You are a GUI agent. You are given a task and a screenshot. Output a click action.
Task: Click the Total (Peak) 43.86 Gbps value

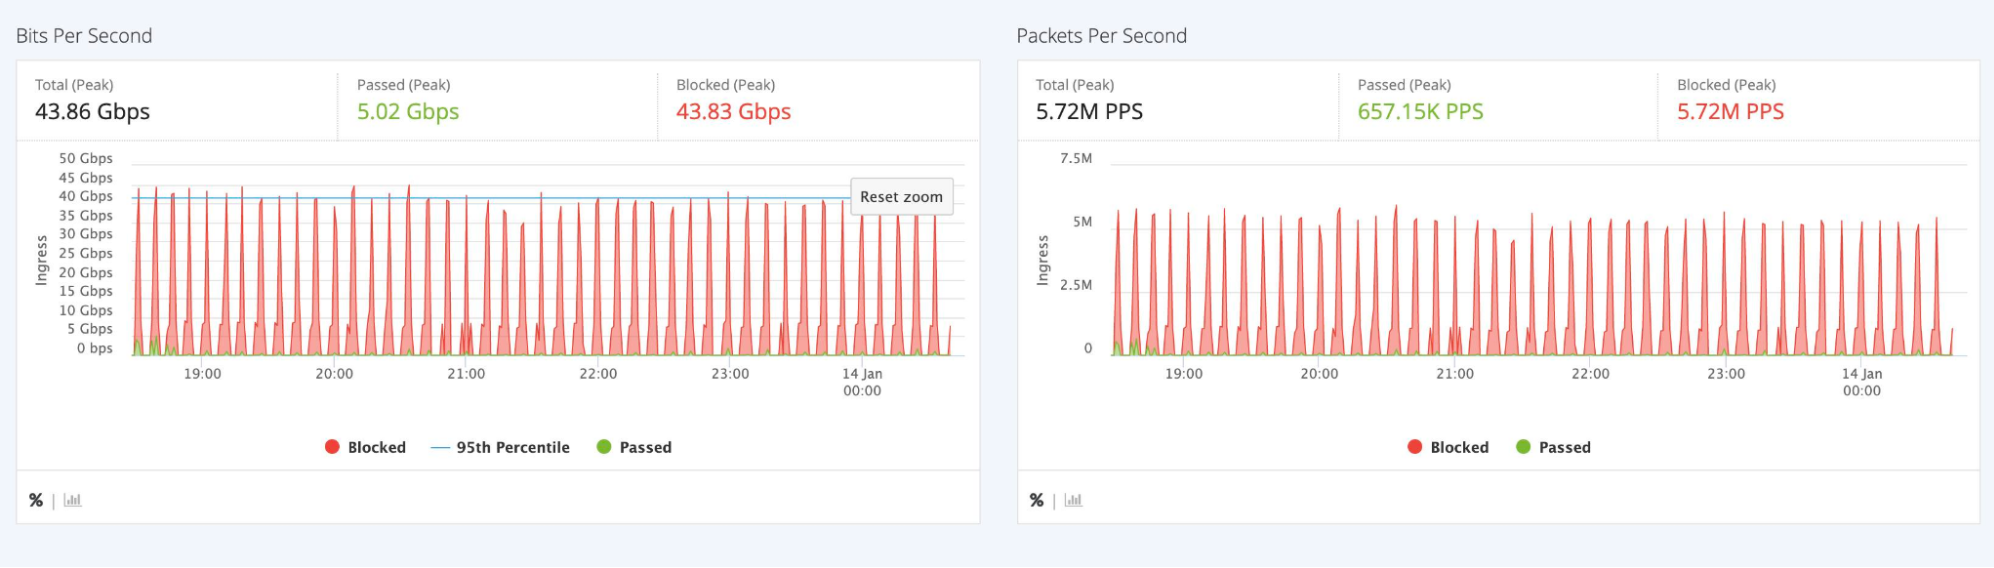92,111
